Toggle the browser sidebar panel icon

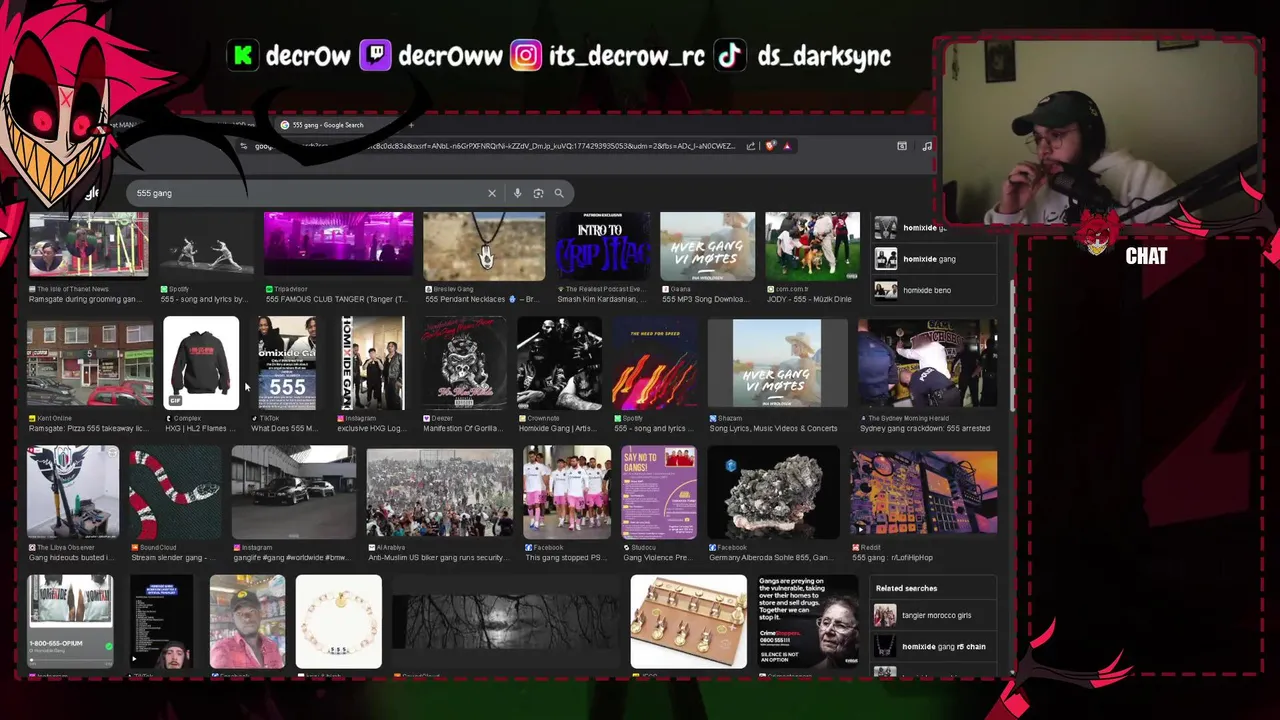click(x=901, y=146)
